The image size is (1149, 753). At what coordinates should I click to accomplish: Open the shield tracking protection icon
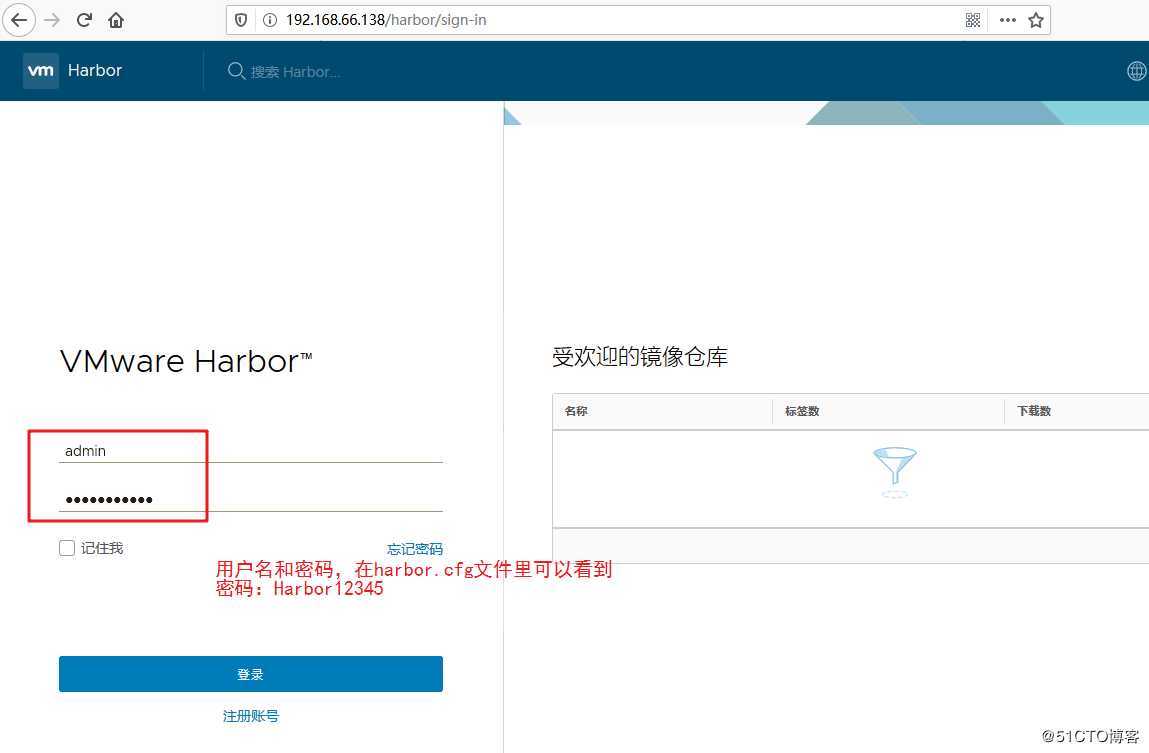[240, 20]
